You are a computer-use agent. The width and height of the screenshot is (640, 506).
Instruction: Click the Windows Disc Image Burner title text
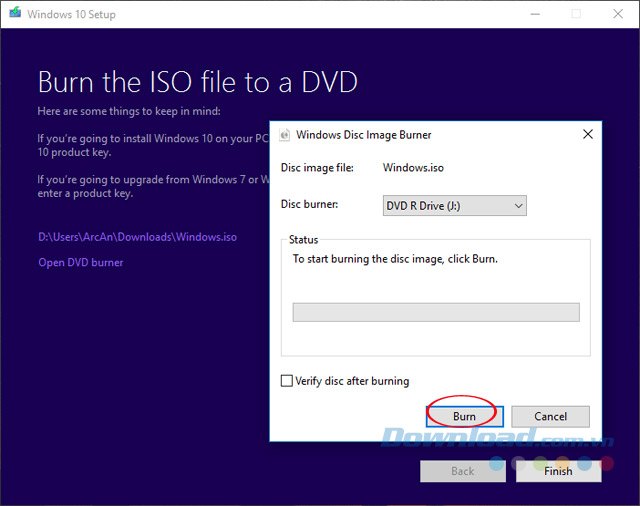[x=364, y=135]
